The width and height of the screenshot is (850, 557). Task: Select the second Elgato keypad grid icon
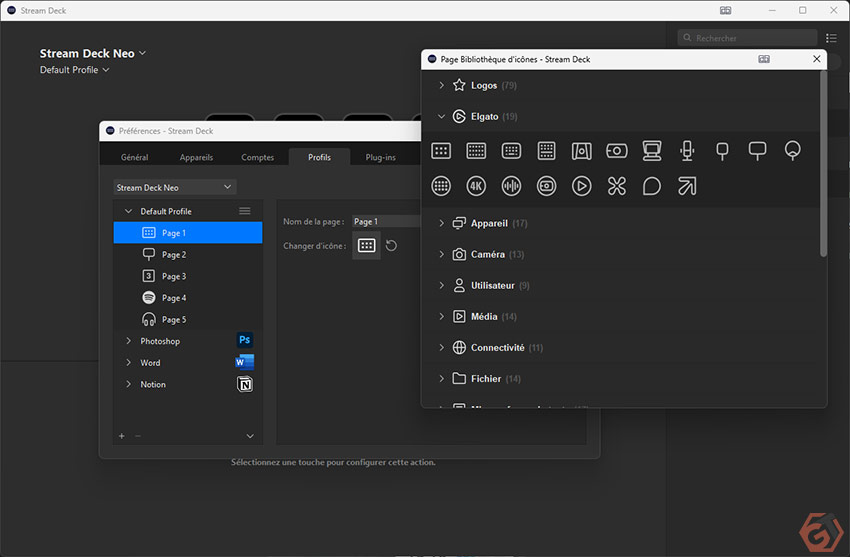[x=476, y=151]
